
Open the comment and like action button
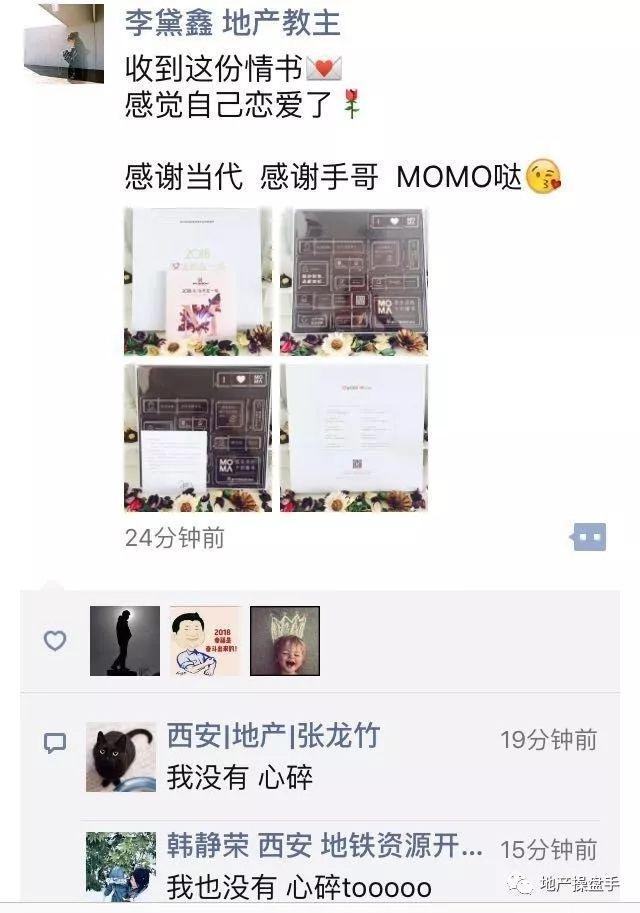coord(589,537)
